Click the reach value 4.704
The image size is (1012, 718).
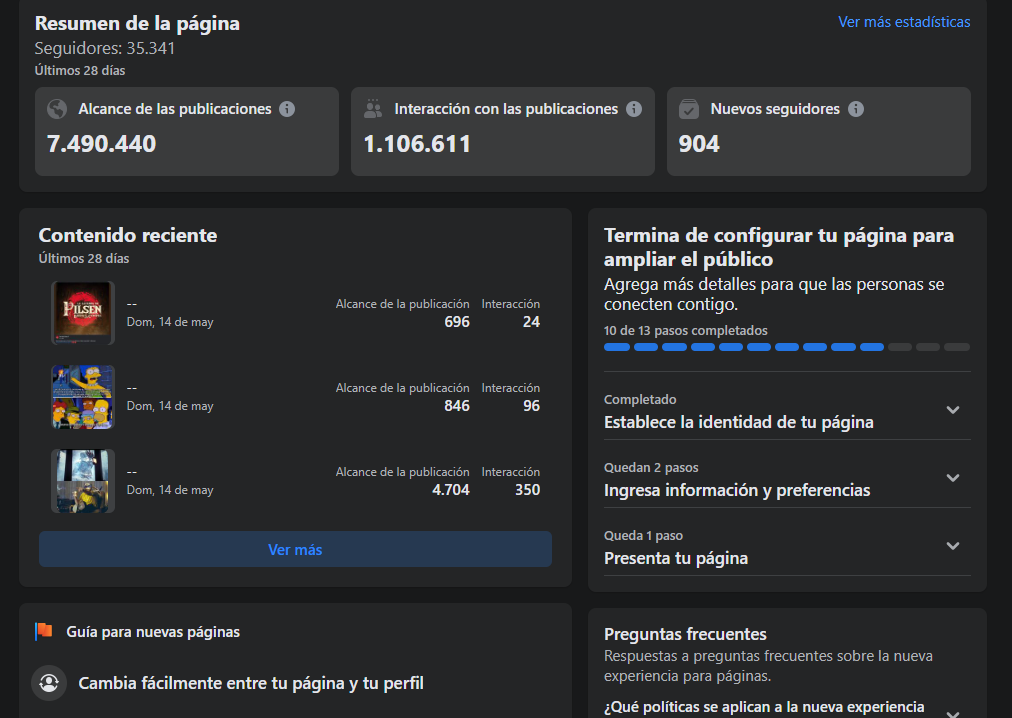pyautogui.click(x=450, y=489)
